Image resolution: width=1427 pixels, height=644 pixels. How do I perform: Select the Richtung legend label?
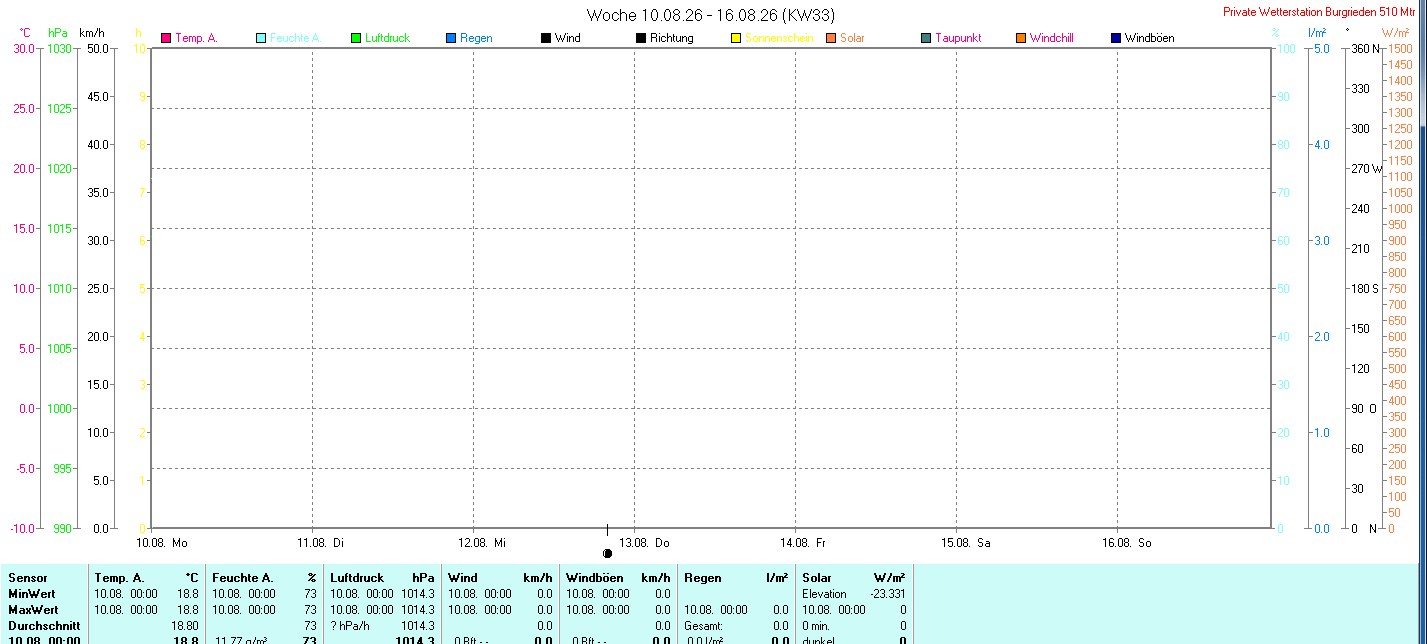pyautogui.click(x=671, y=38)
